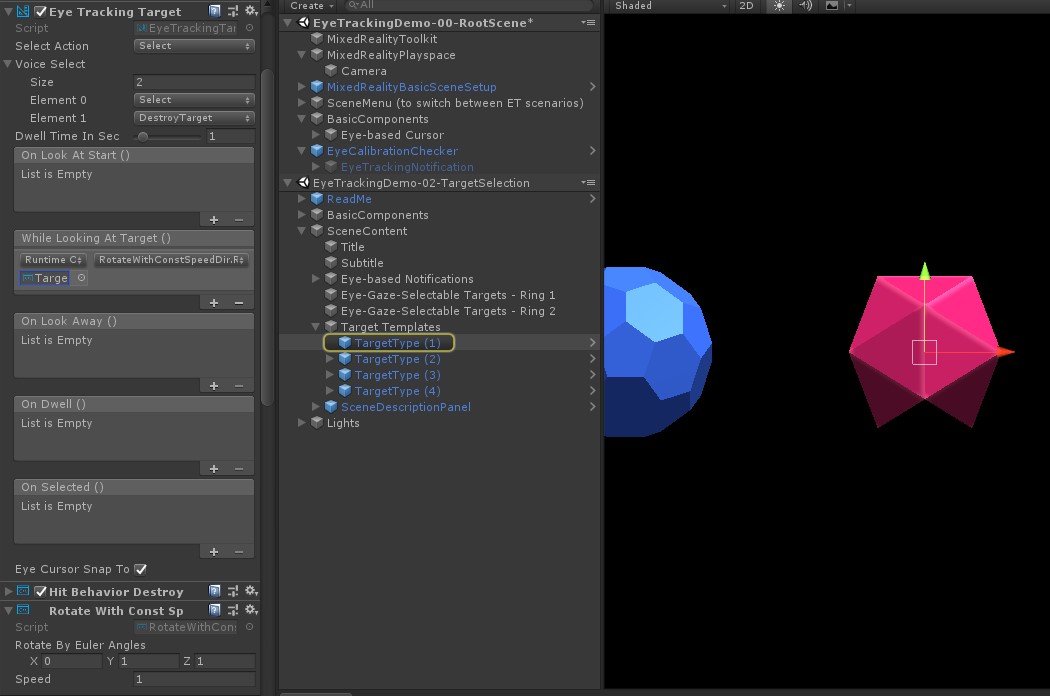1050x696 pixels.
Task: Expand Hit Behavior Destroy component
Action: pos(8,591)
